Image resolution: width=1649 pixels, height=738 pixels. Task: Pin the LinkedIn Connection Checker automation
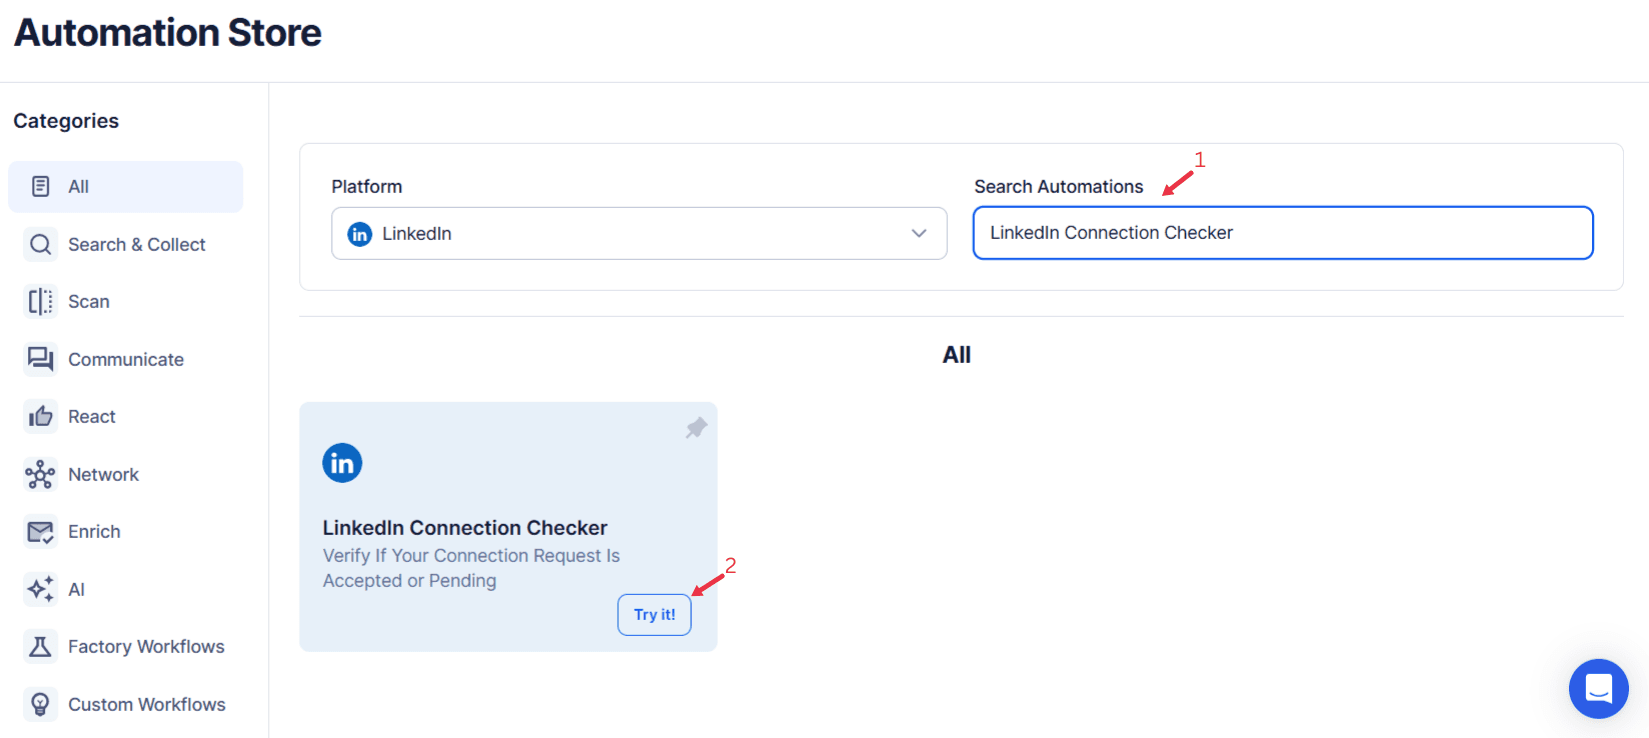click(x=695, y=428)
